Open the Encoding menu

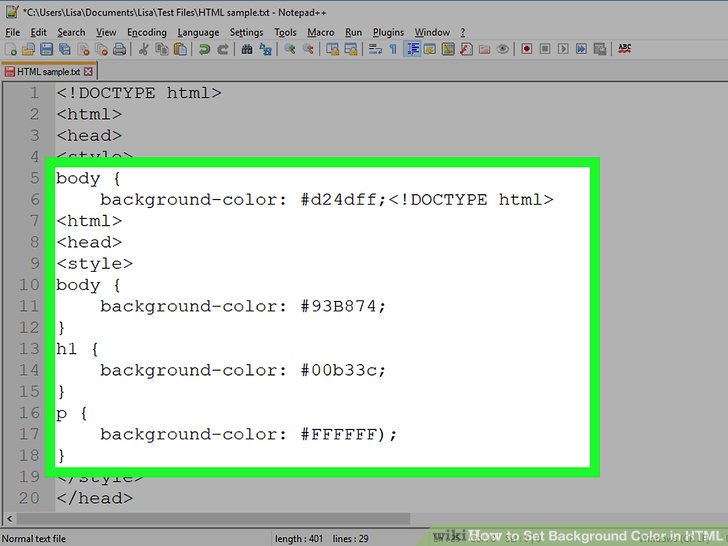pyautogui.click(x=147, y=32)
